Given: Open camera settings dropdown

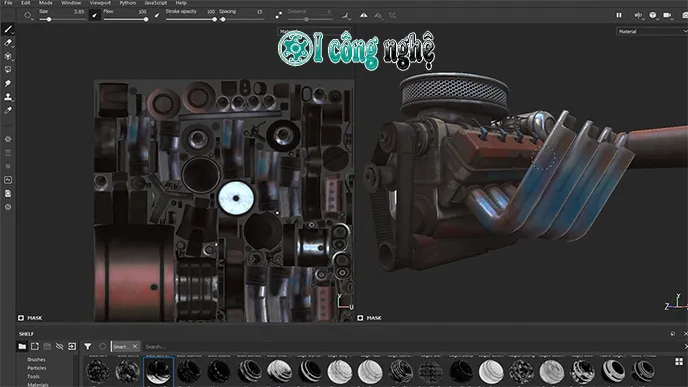Looking at the screenshot, I should pos(668,15).
